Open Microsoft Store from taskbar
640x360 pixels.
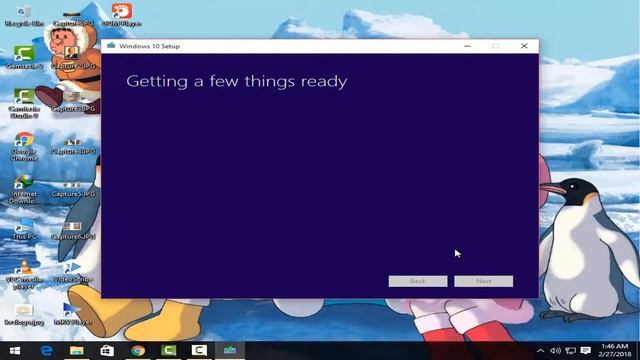pyautogui.click(x=107, y=351)
